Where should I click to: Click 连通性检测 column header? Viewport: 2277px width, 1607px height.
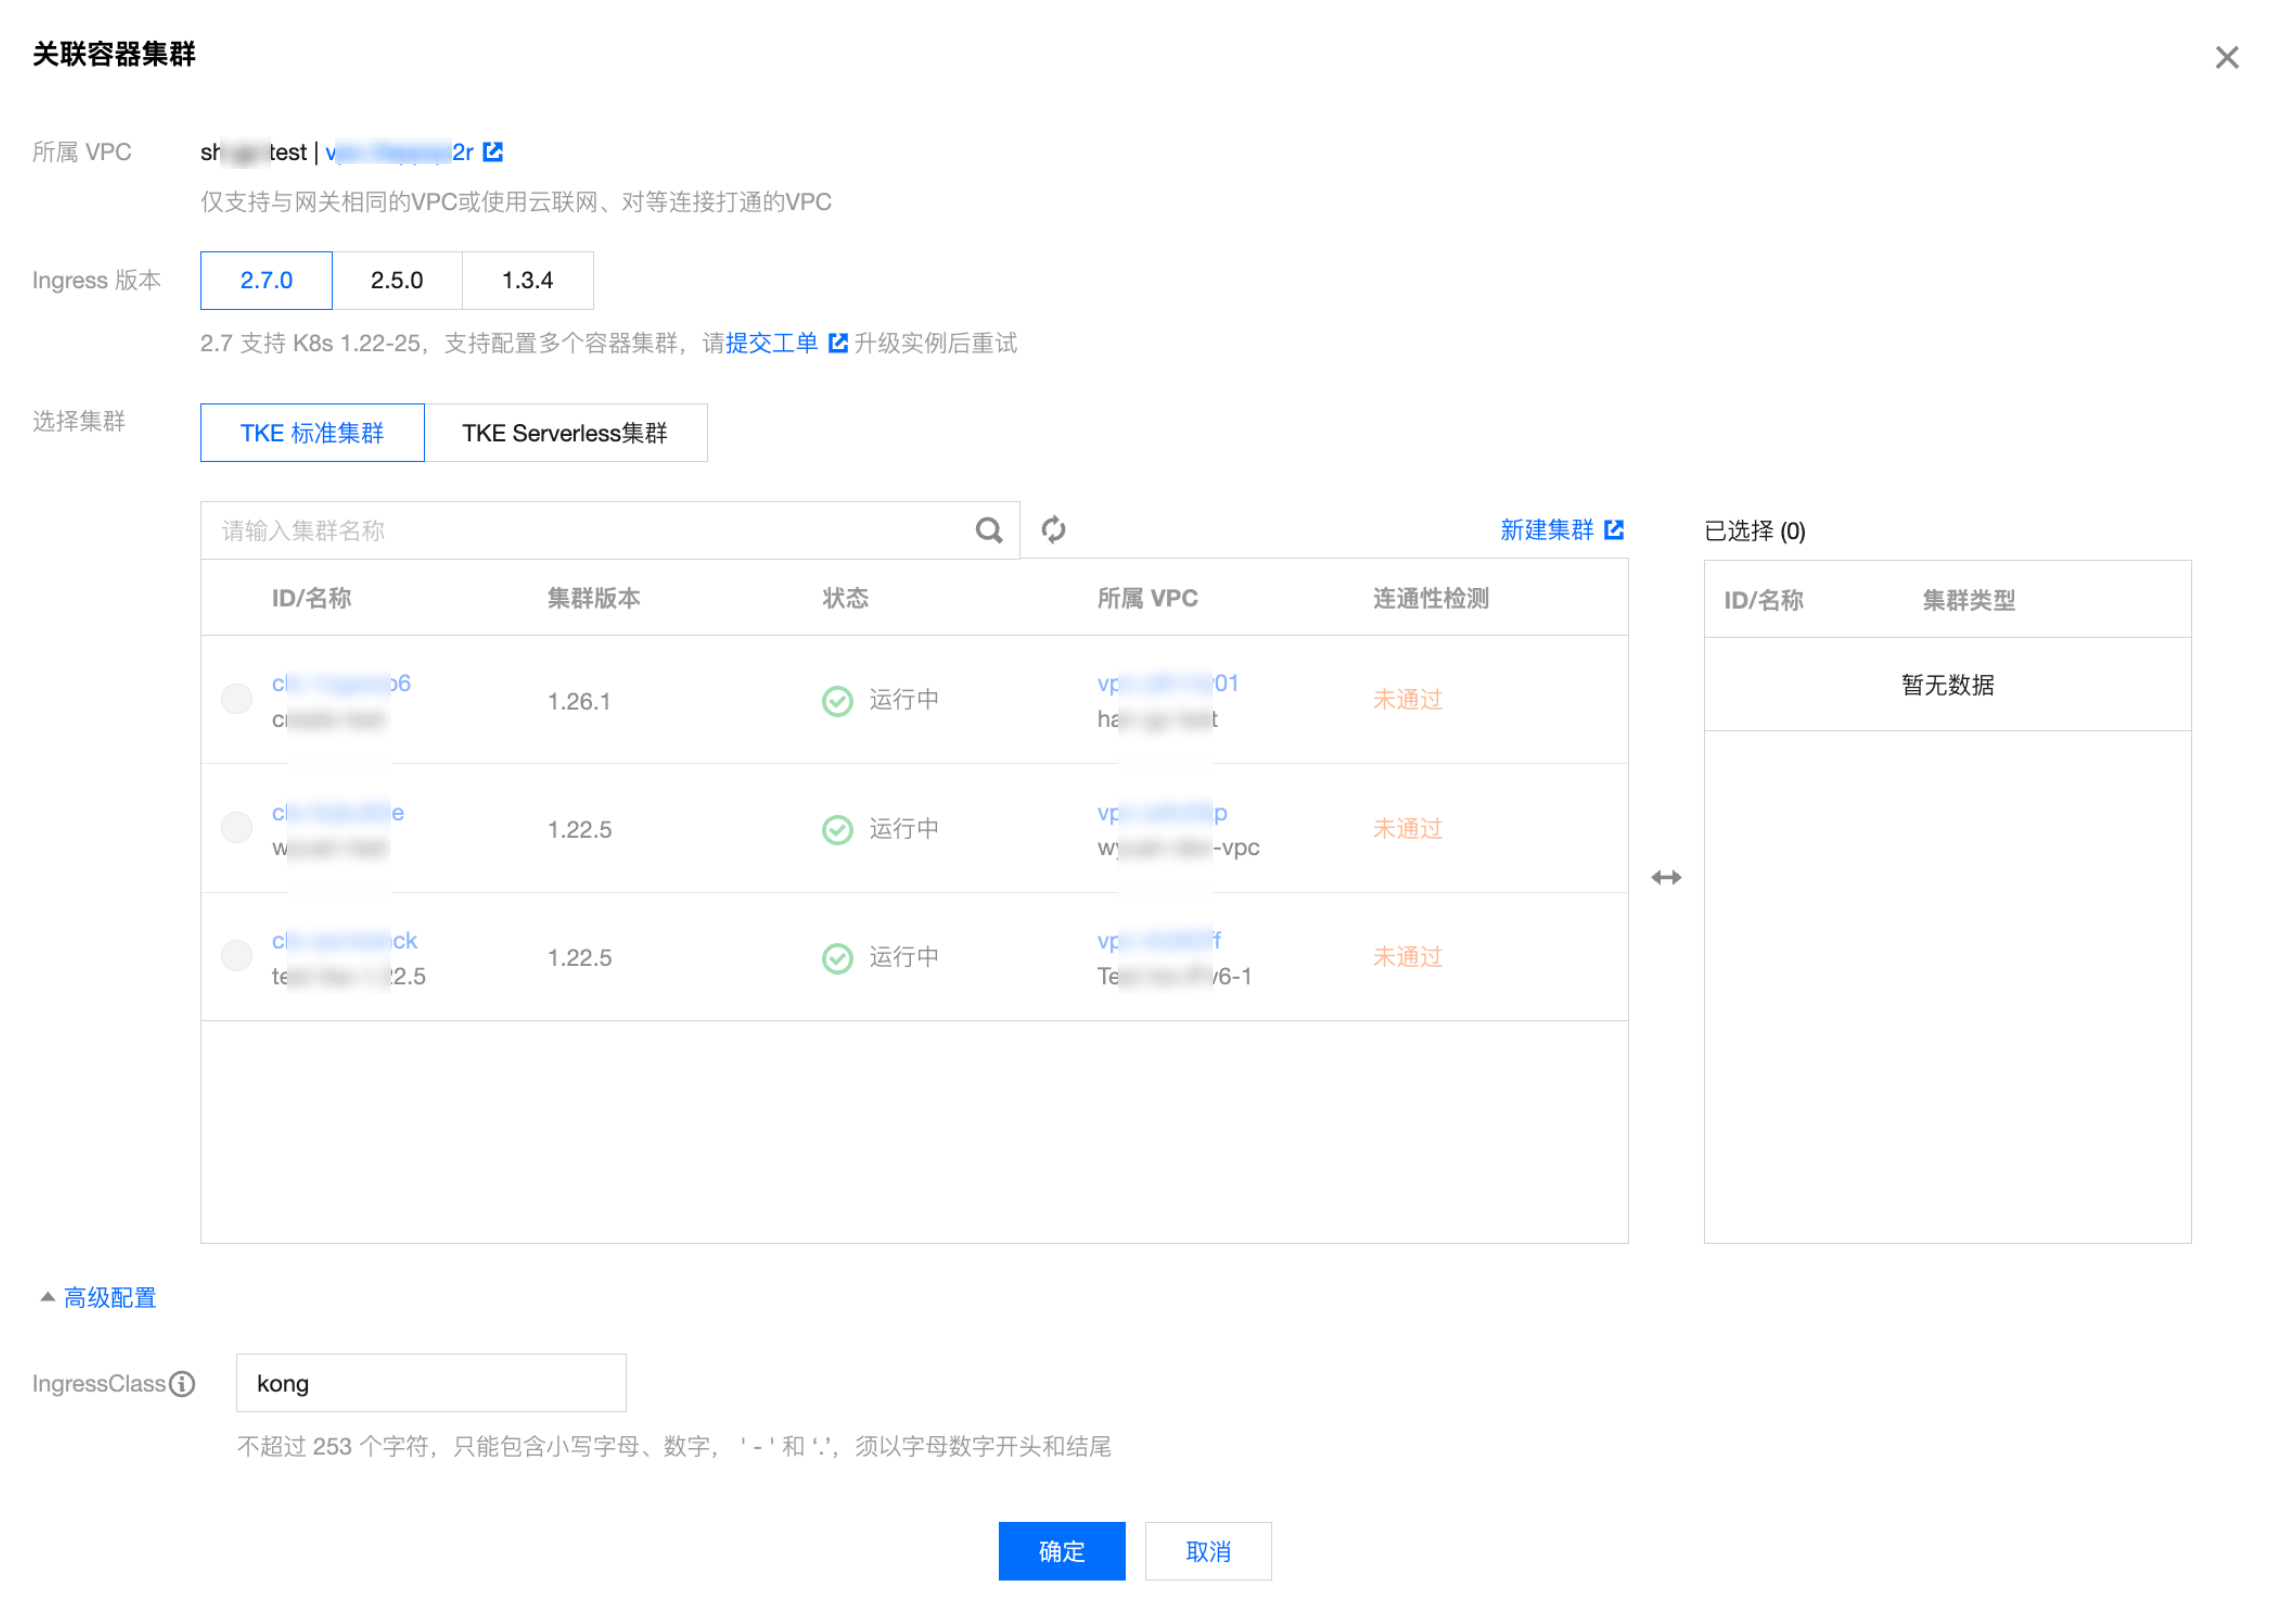(x=1430, y=598)
